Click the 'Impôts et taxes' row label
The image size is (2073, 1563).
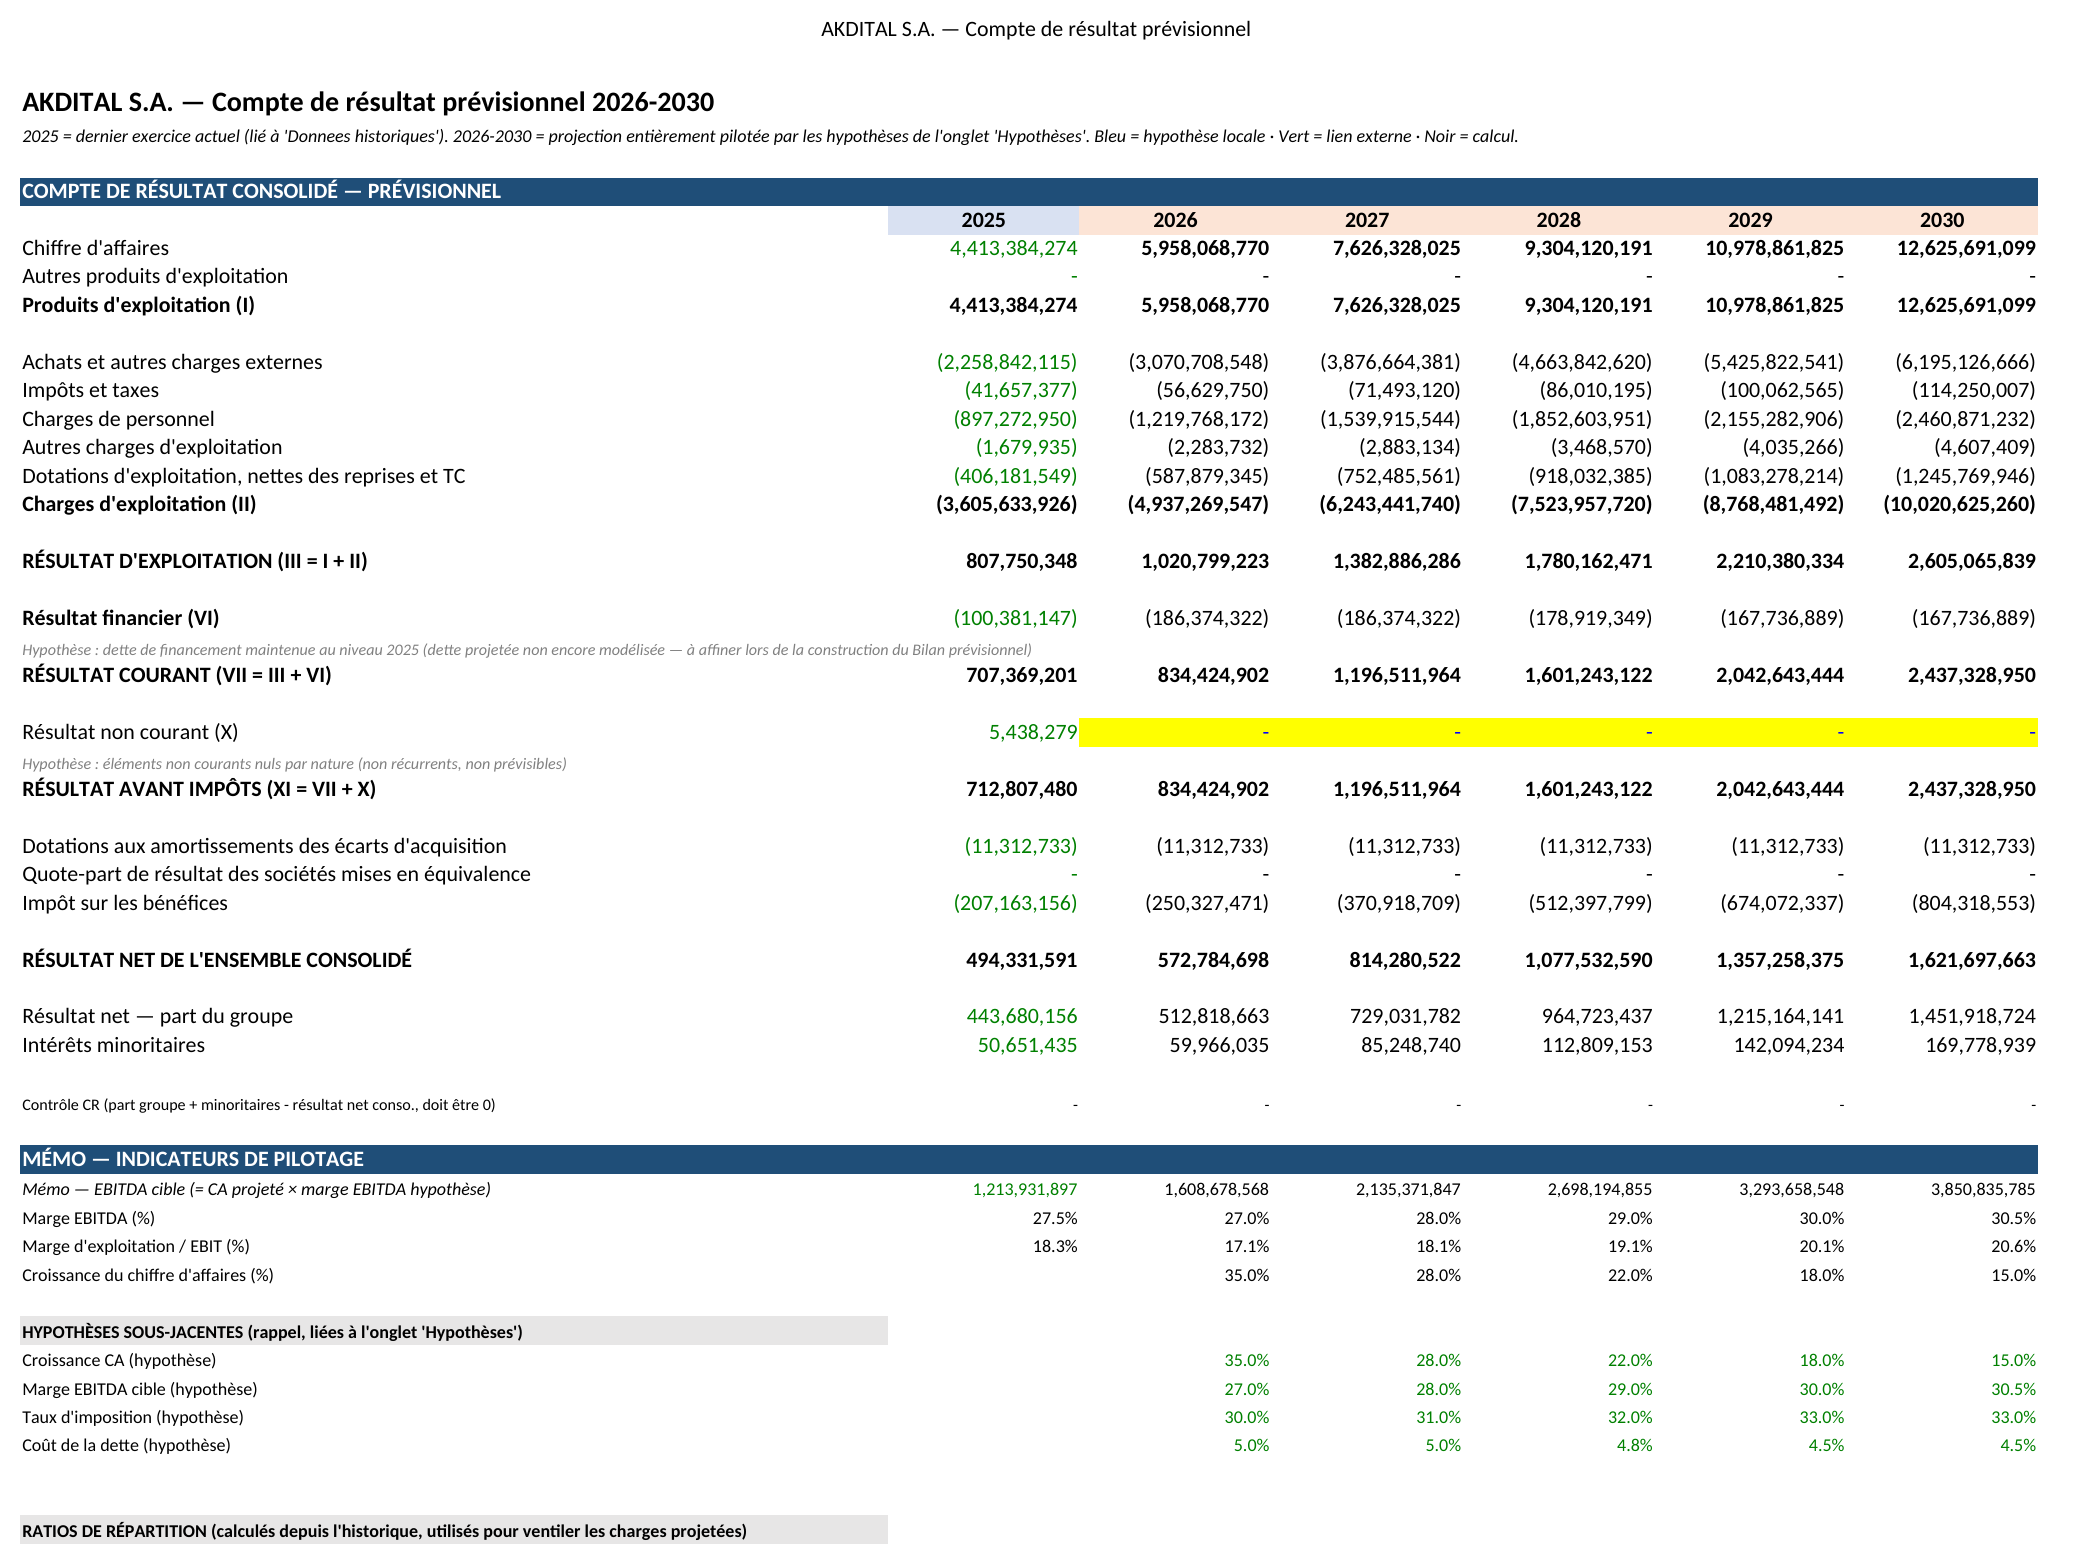[90, 390]
